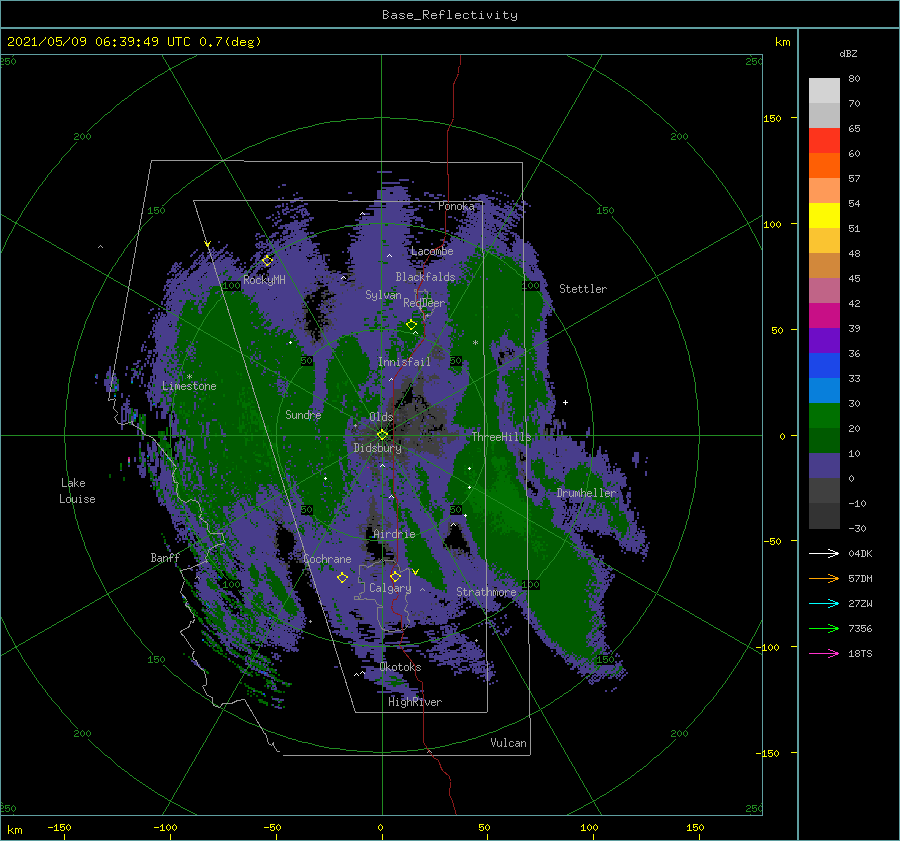Image resolution: width=900 pixels, height=841 pixels.
Task: Click the Okotoks city label
Action: pyautogui.click(x=401, y=667)
